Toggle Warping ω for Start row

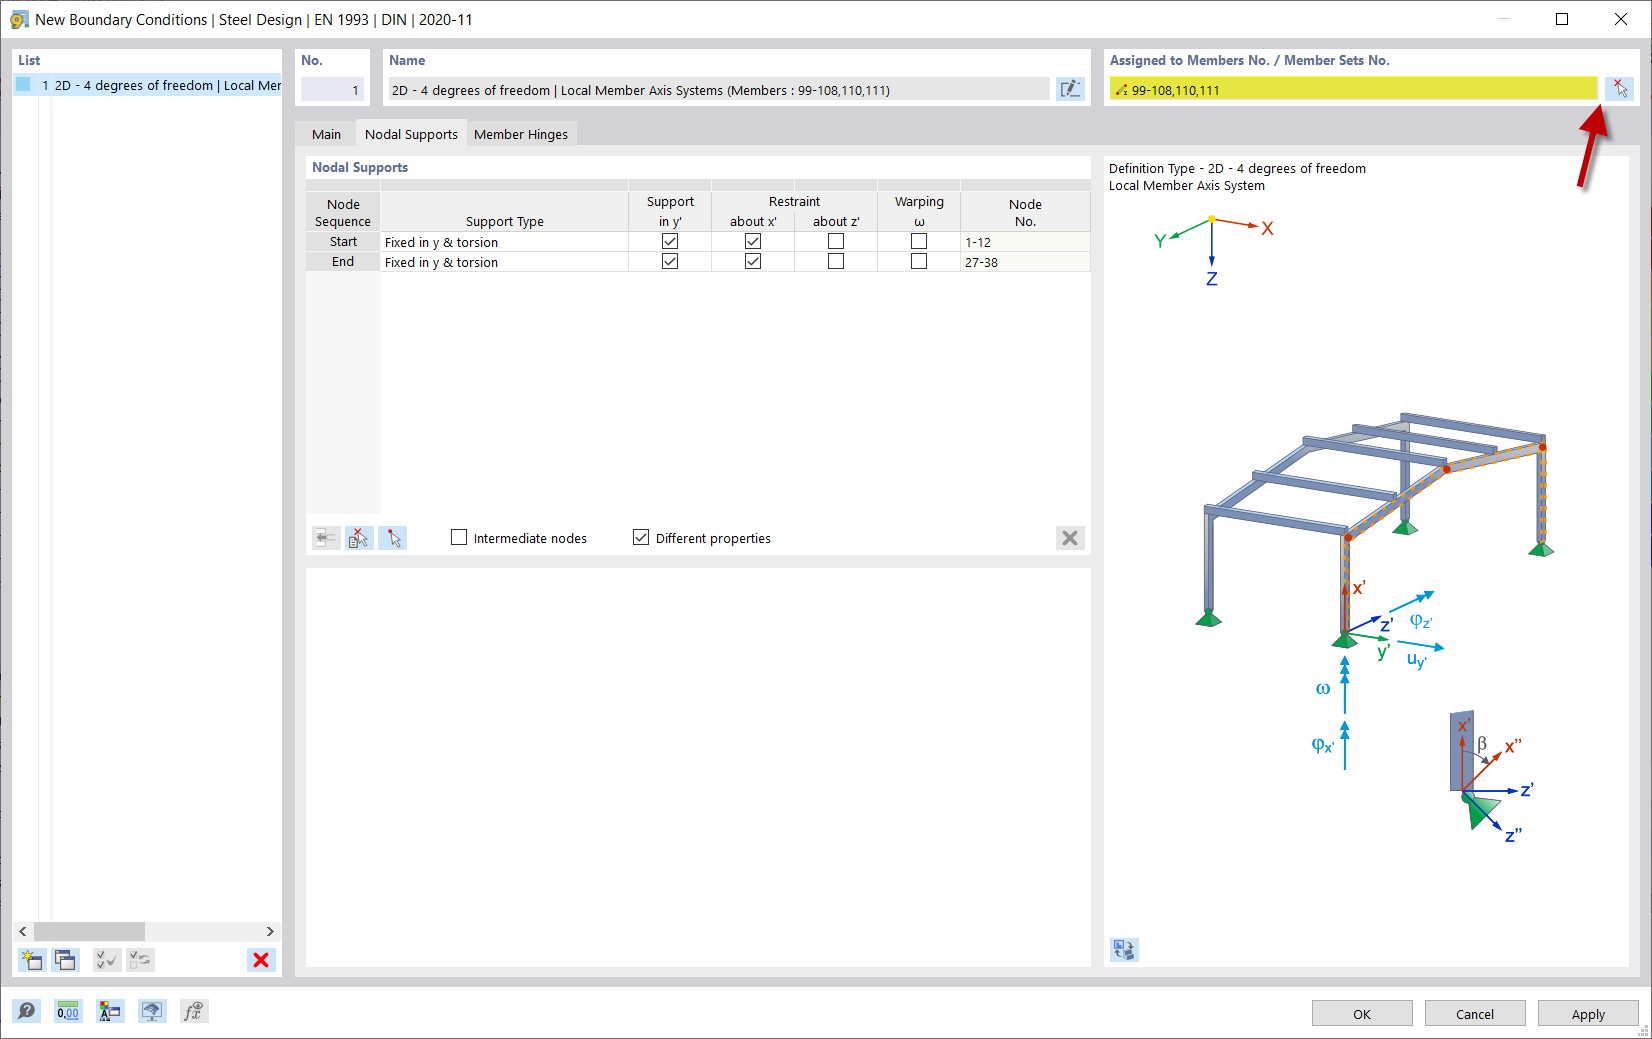coord(919,242)
